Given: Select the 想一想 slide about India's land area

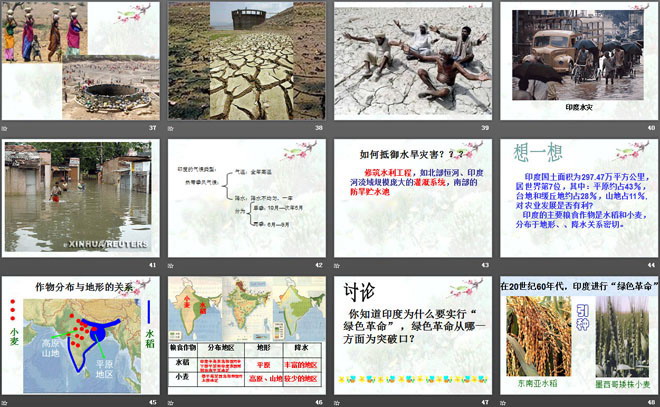Looking at the screenshot, I should [577, 198].
